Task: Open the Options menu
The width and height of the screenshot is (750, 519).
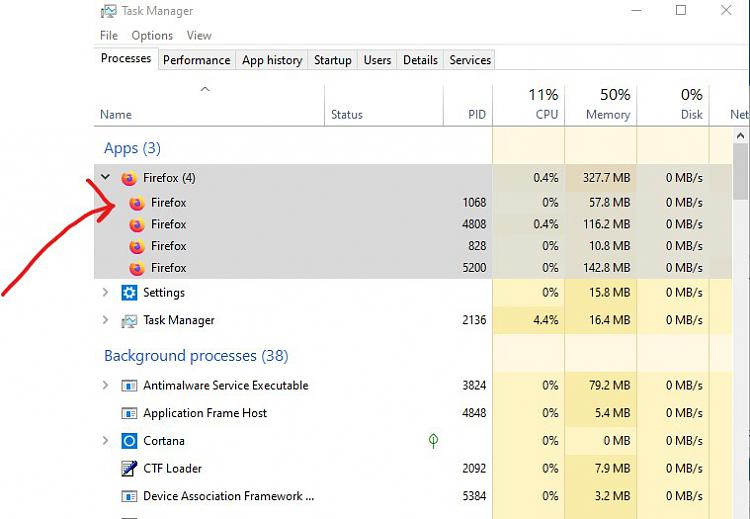Action: tap(152, 35)
